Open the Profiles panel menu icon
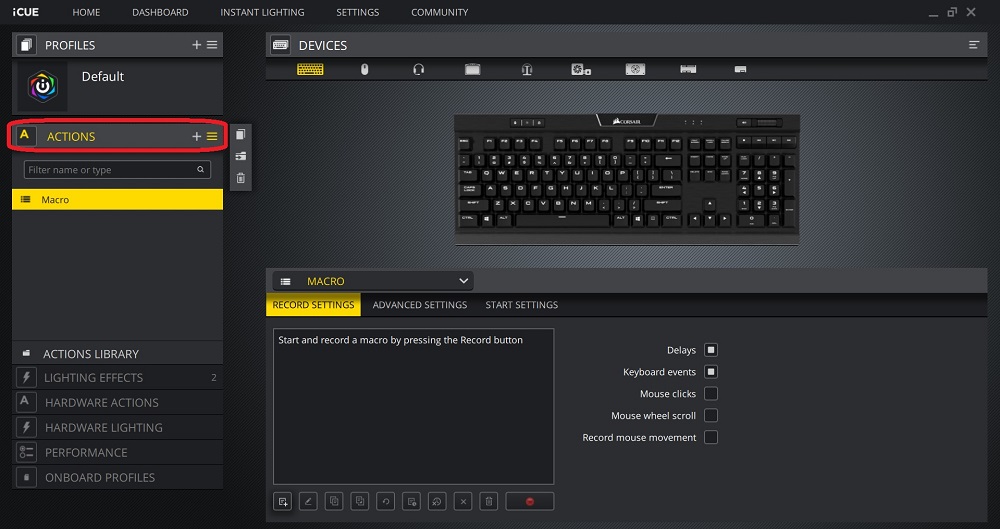Viewport: 1000px width, 529px height. point(212,45)
